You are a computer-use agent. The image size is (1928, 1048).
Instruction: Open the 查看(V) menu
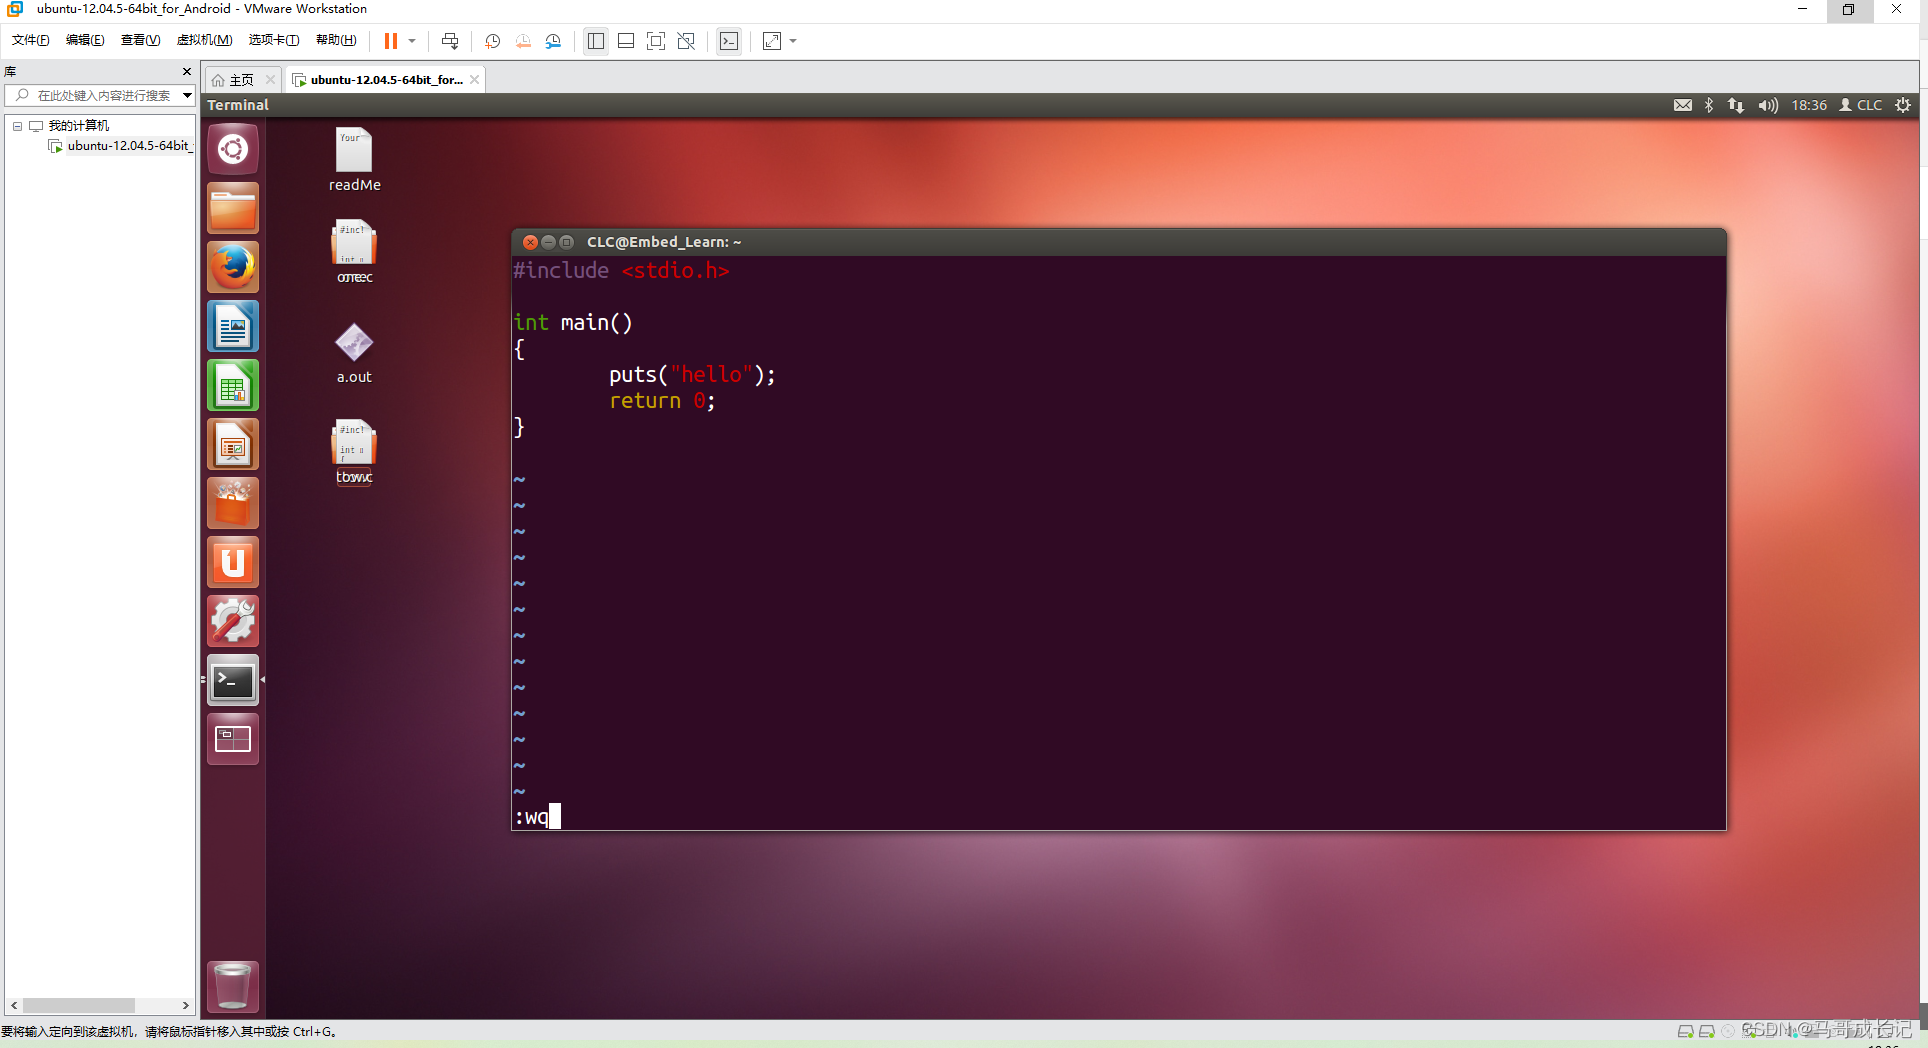pos(140,40)
